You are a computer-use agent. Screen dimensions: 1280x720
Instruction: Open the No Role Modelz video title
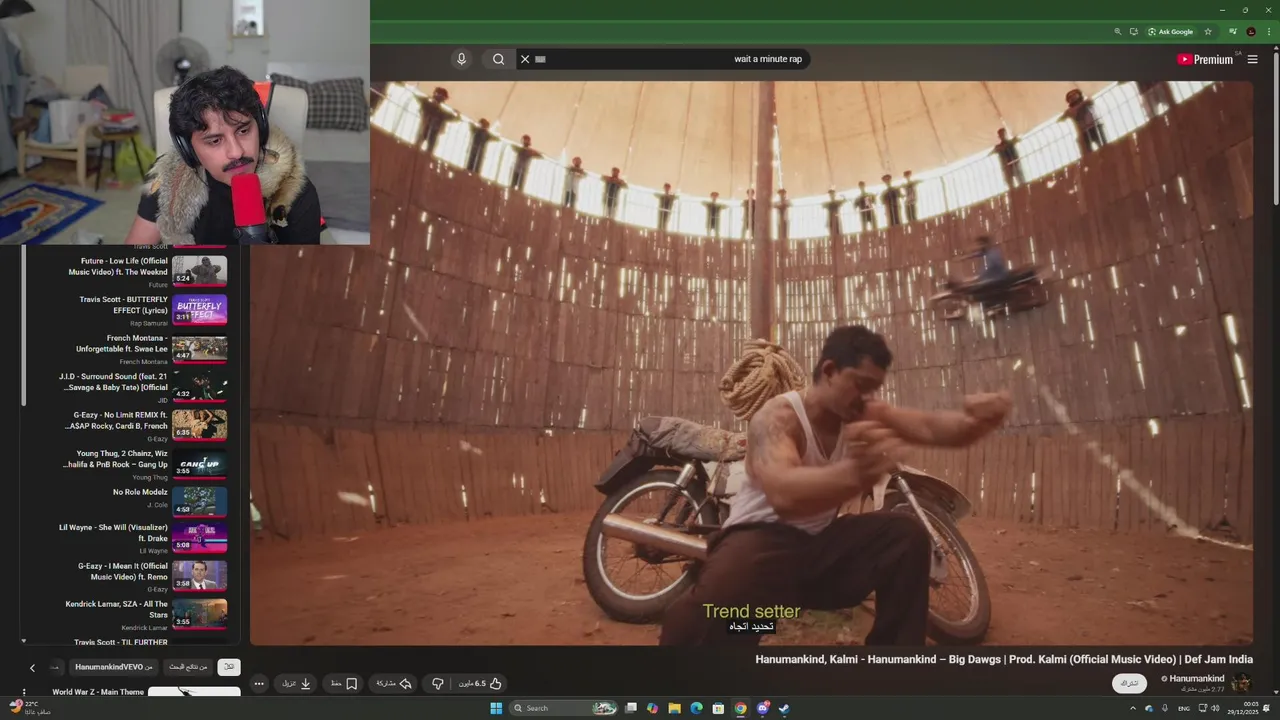[x=140, y=492]
